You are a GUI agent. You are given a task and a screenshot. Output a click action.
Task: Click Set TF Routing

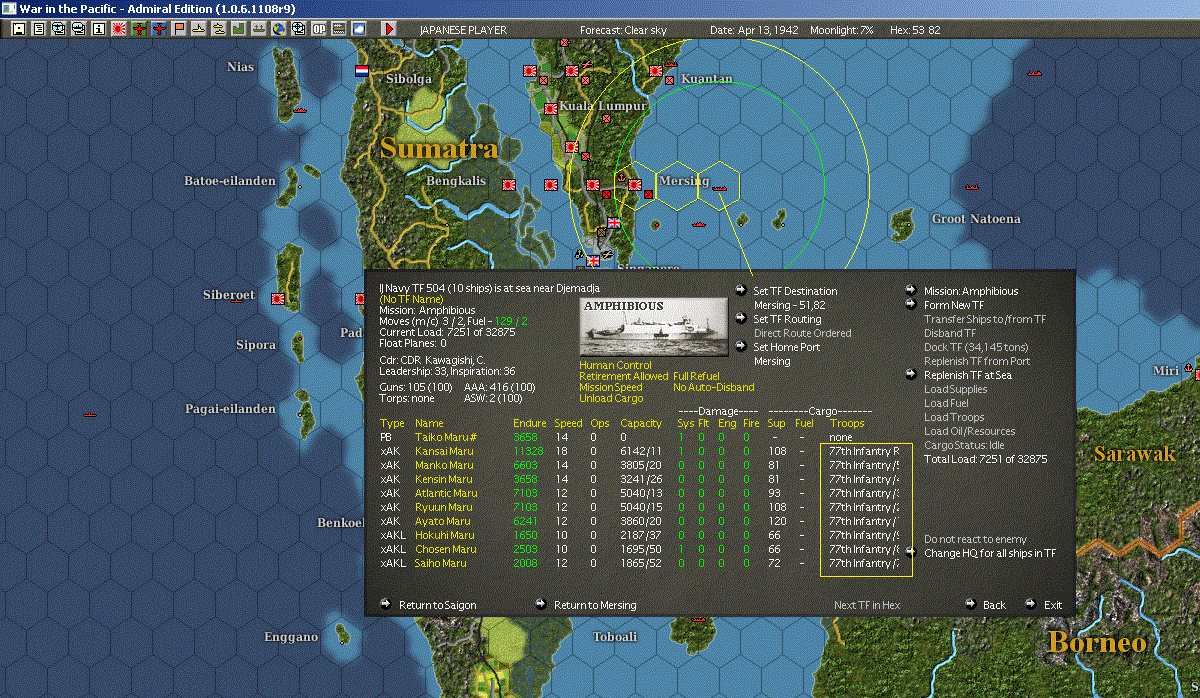click(x=787, y=319)
